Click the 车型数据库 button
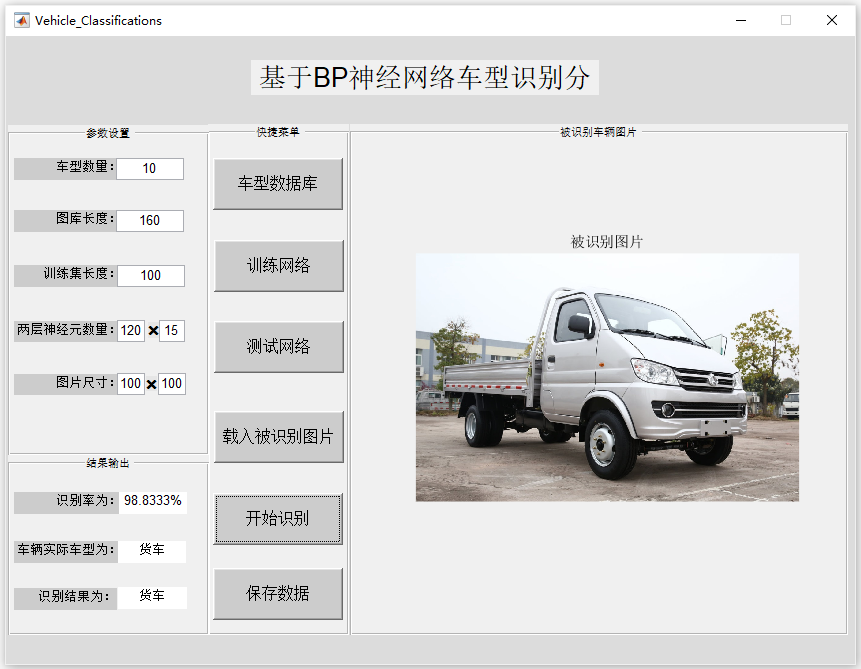The width and height of the screenshot is (861, 669). point(278,184)
